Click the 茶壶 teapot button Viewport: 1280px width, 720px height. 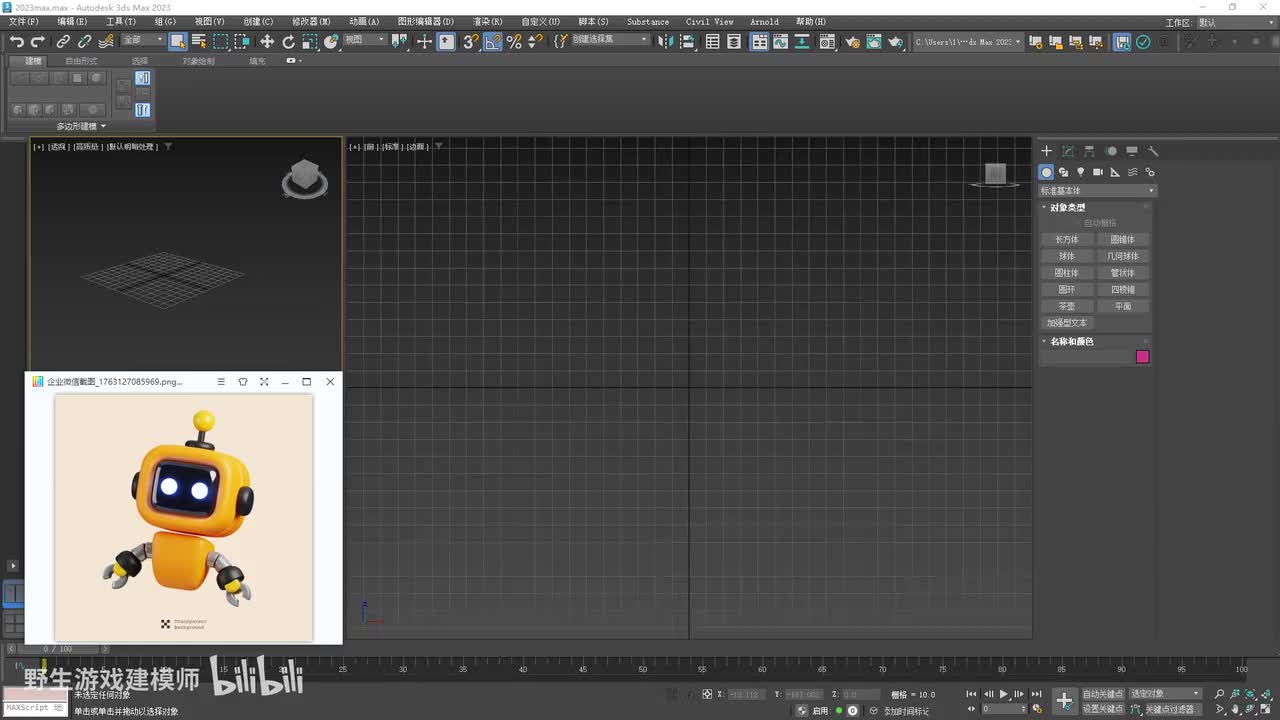(1067, 306)
